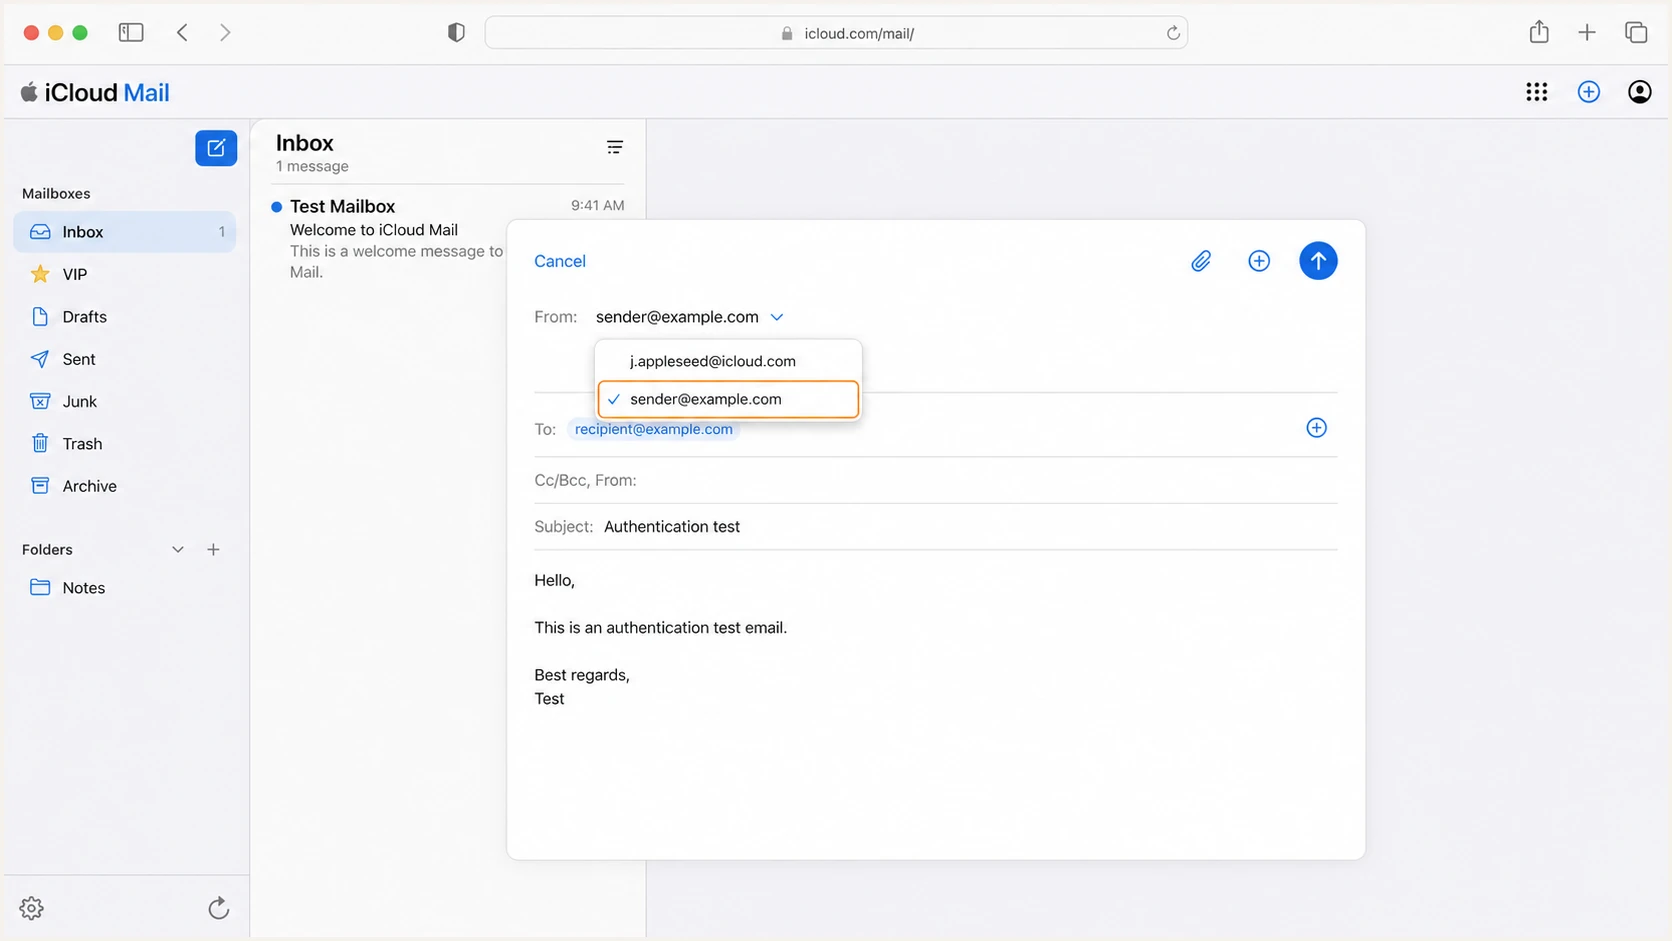Click the Safari share icon
Screen dimensions: 1672x941
tap(1539, 32)
